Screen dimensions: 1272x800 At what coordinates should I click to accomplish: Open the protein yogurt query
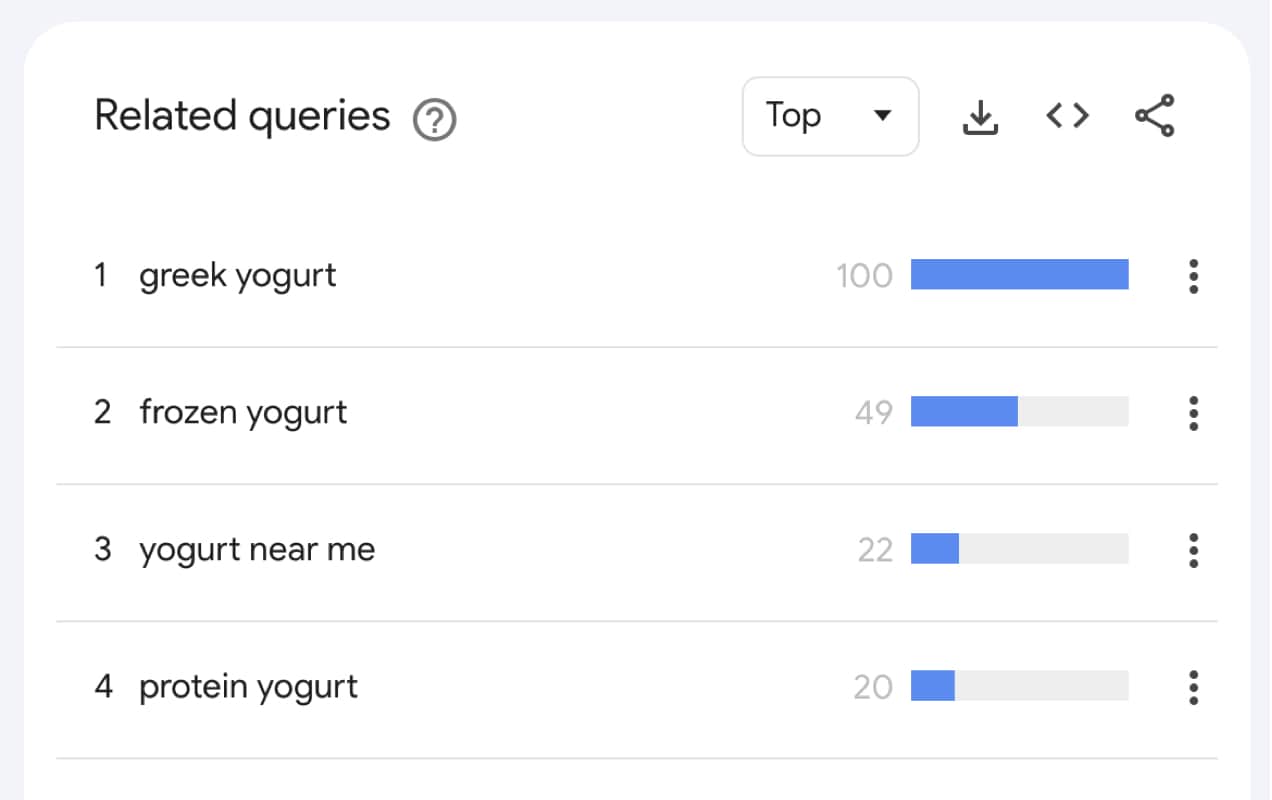pyautogui.click(x=249, y=687)
